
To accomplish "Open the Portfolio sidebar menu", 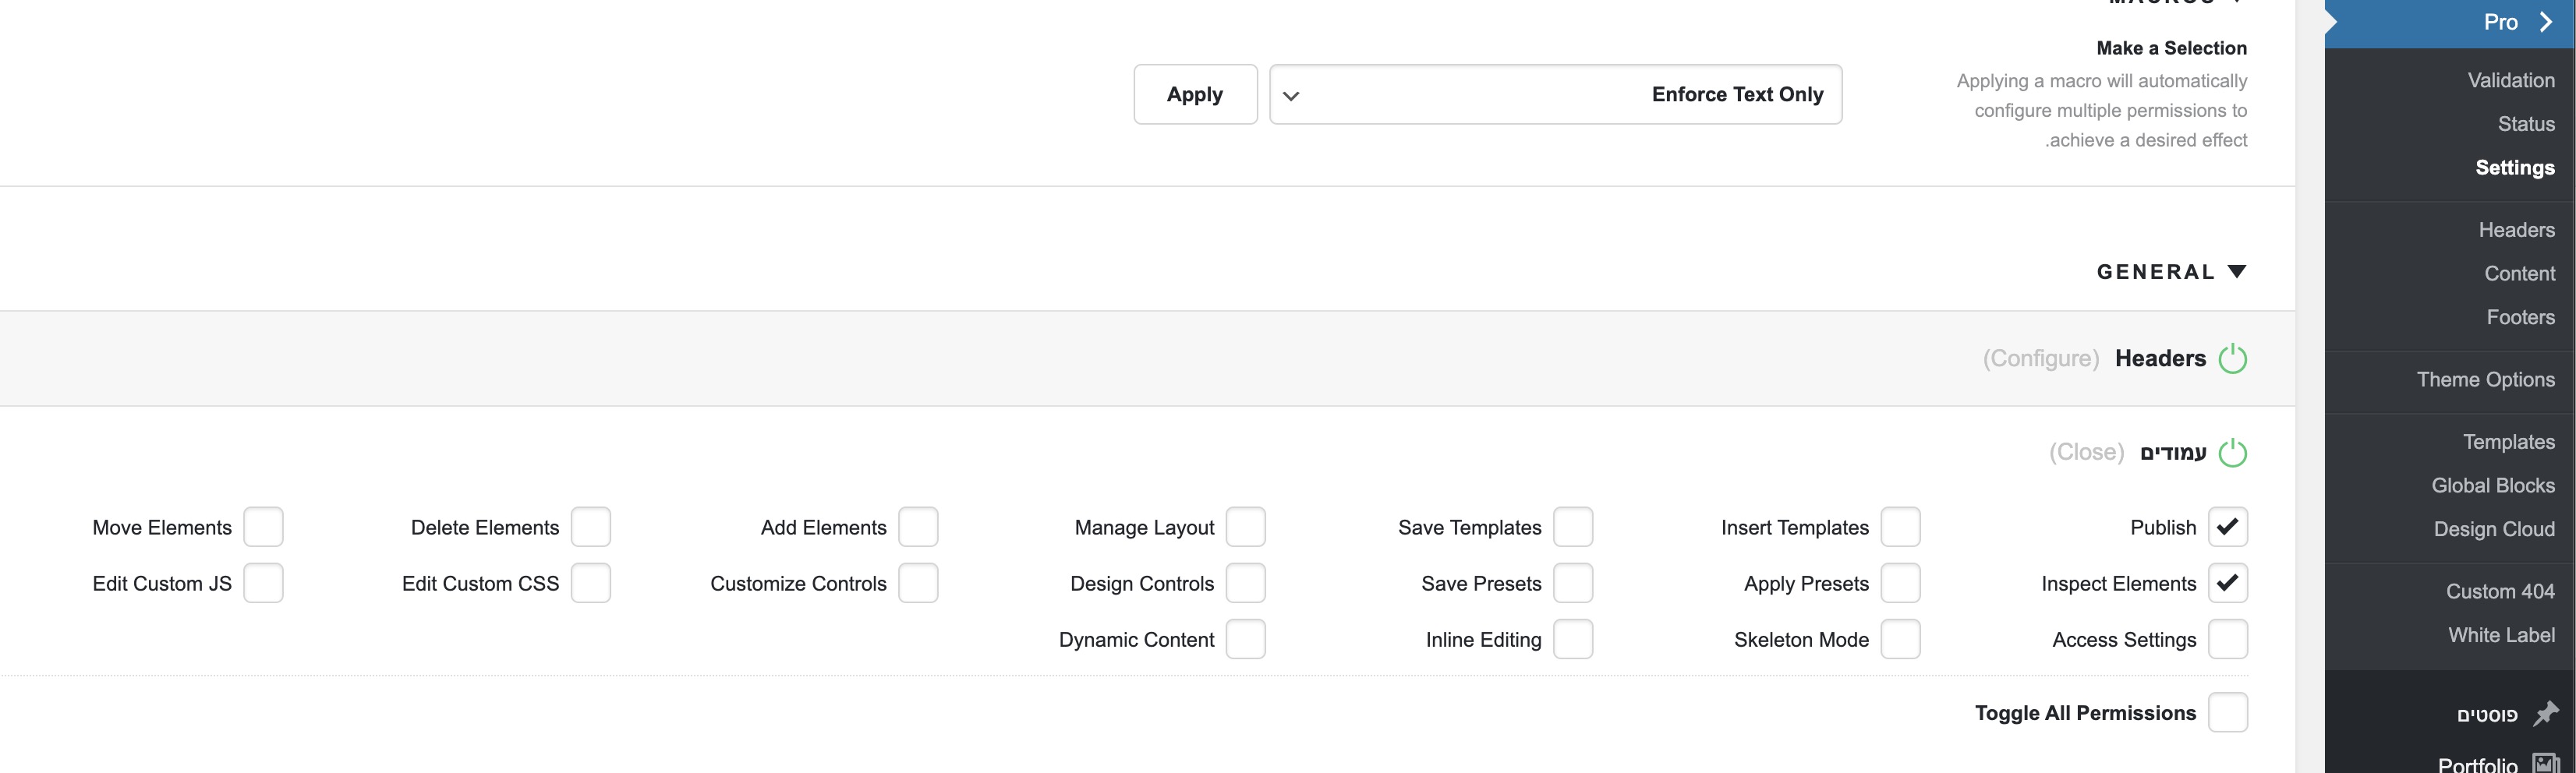I will click(2476, 764).
